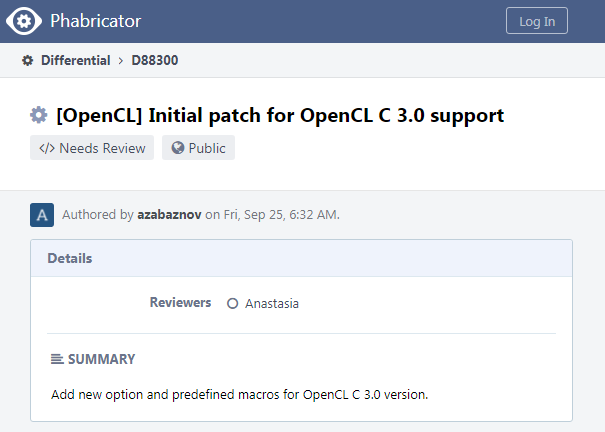
Task: Click the gear icon beside revision title
Action: point(39,115)
